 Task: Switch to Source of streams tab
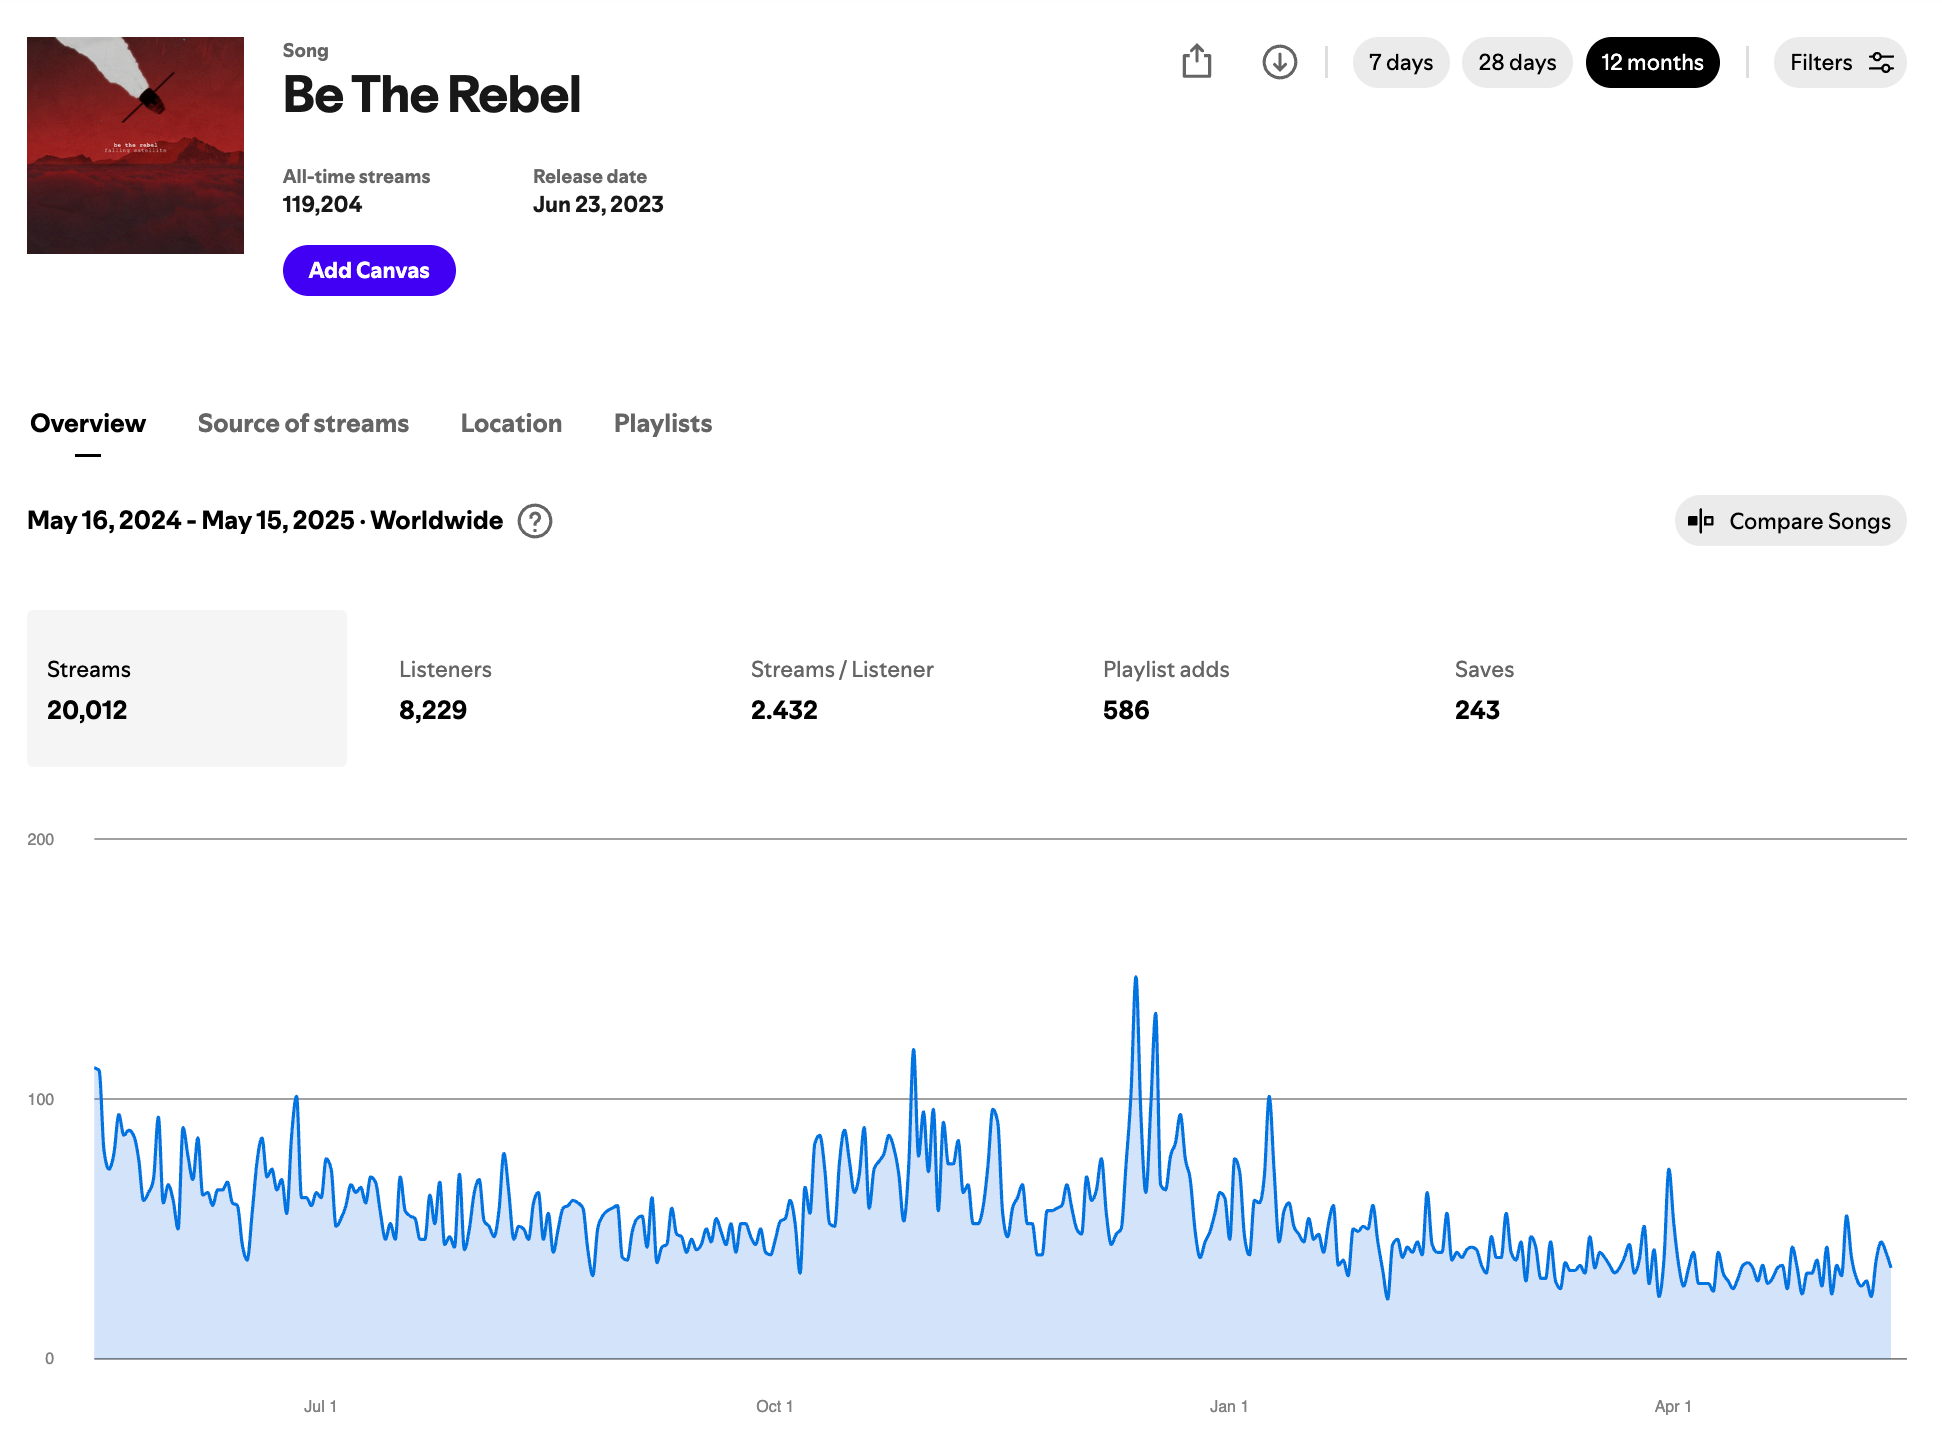tap(303, 424)
